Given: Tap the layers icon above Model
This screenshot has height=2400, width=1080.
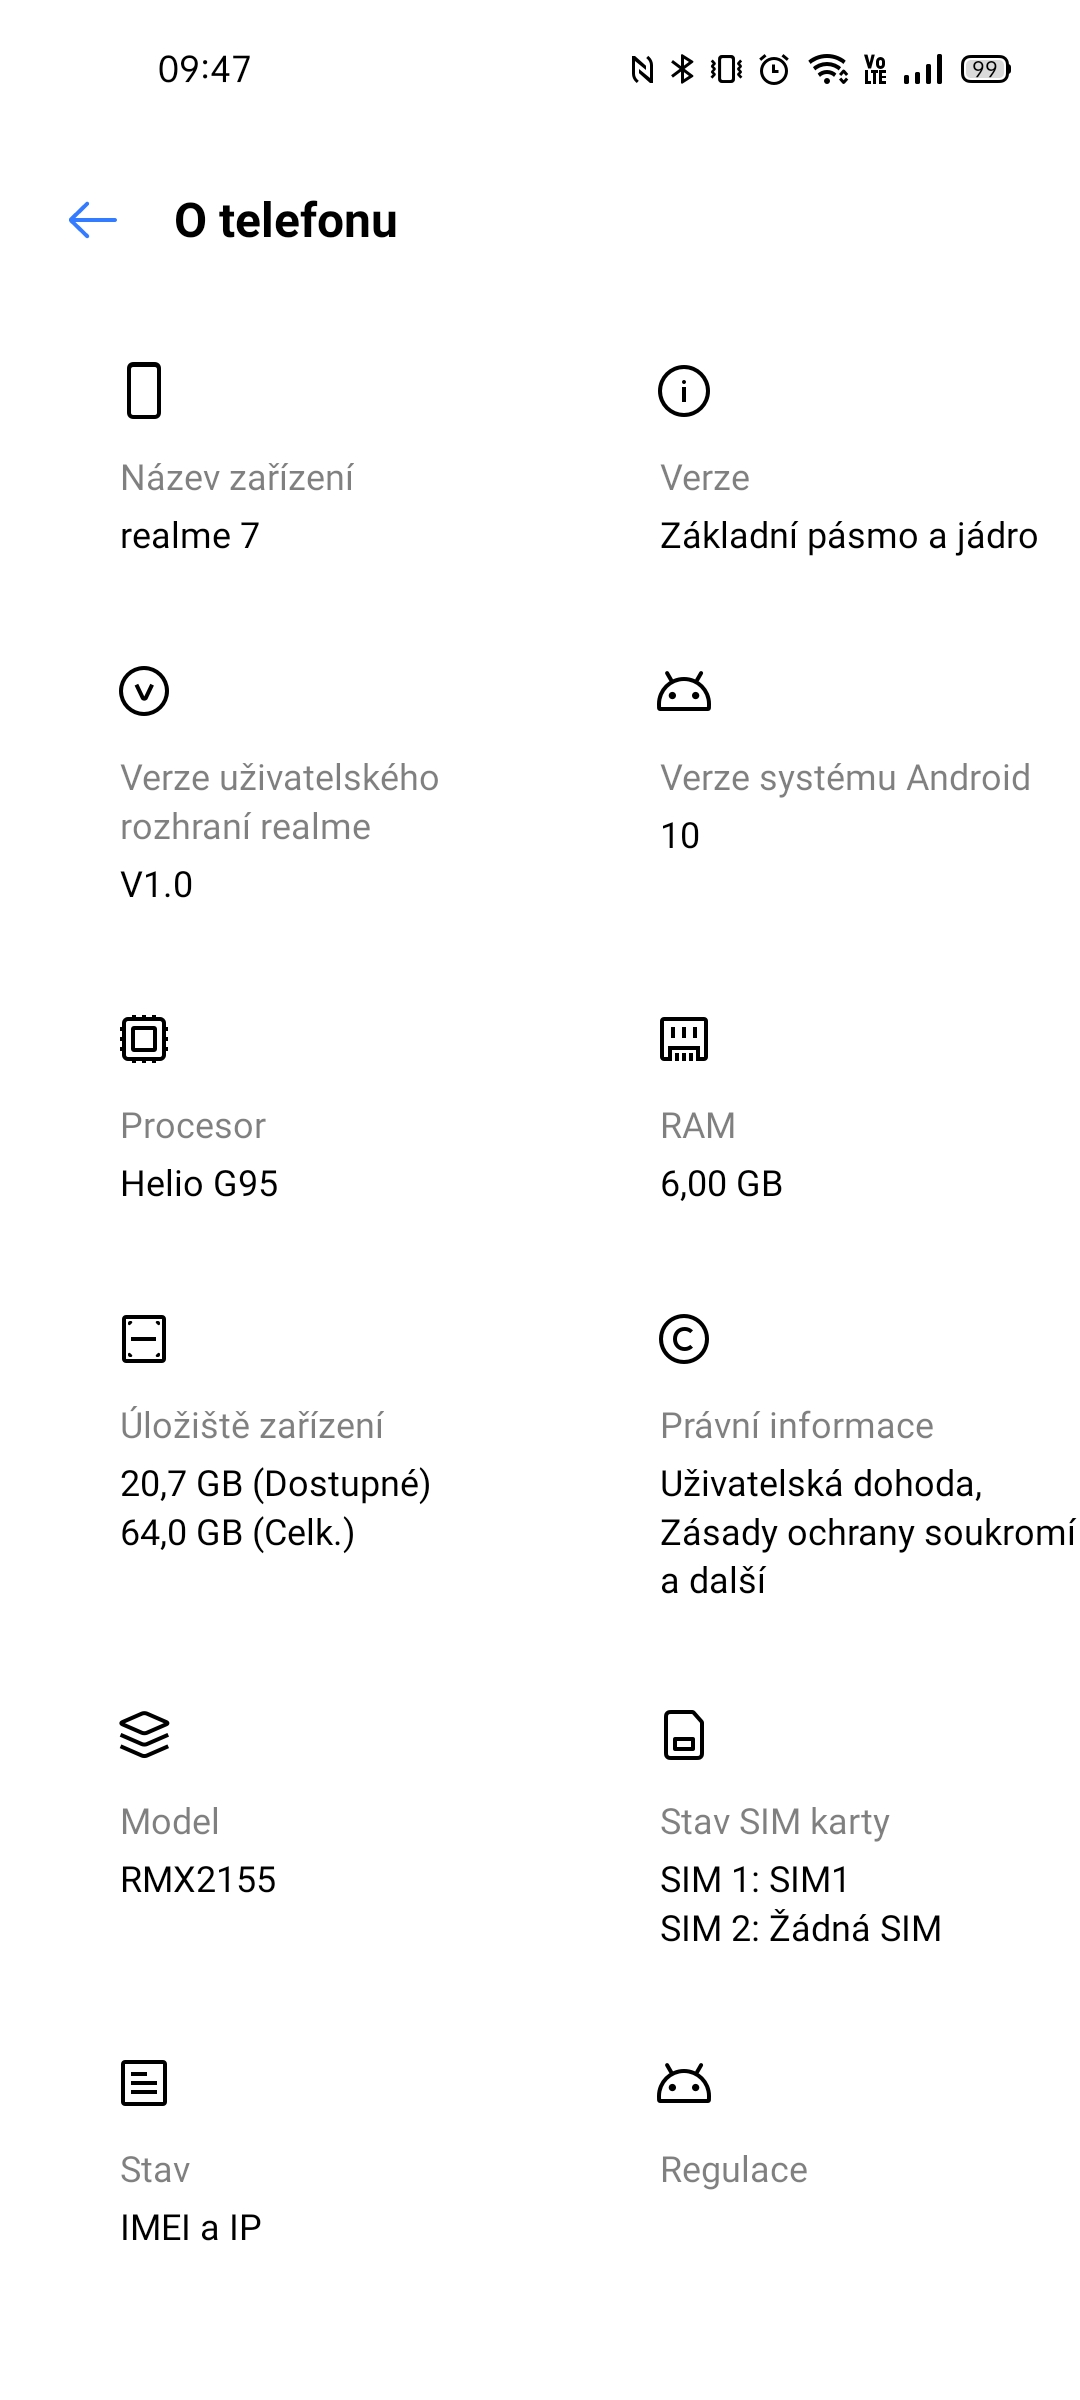Looking at the screenshot, I should click(x=144, y=1735).
